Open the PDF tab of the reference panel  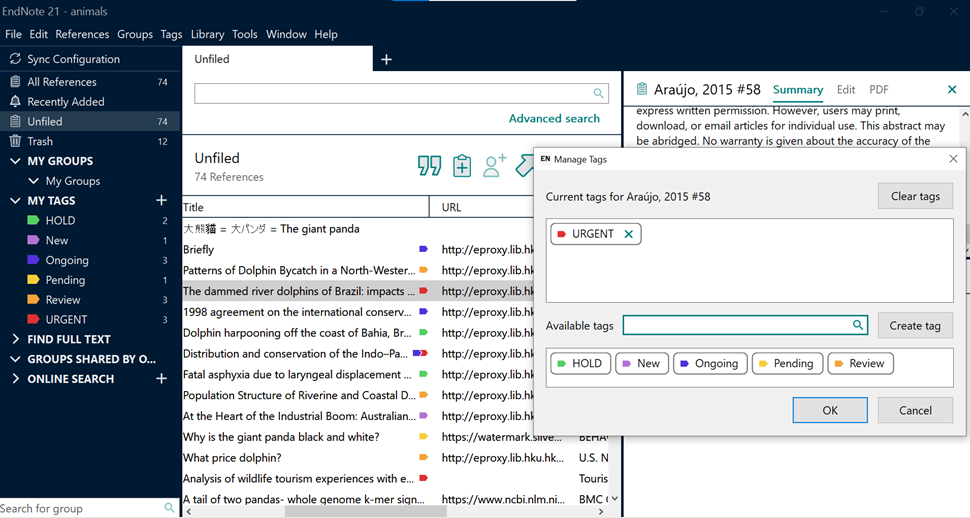tap(878, 90)
